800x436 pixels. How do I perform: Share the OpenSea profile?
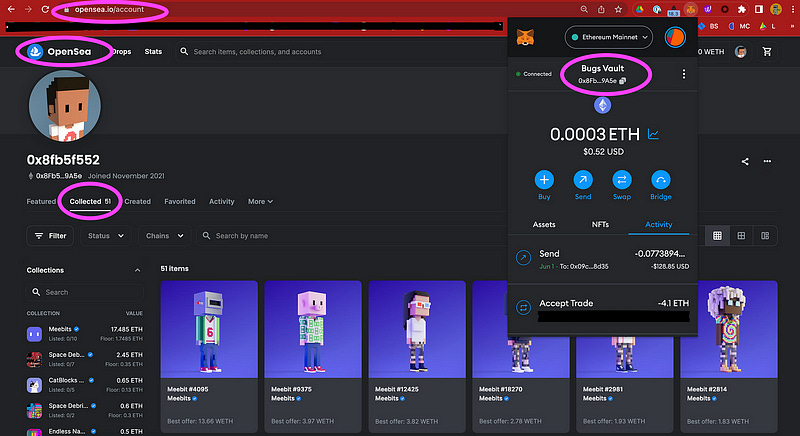[x=745, y=161]
